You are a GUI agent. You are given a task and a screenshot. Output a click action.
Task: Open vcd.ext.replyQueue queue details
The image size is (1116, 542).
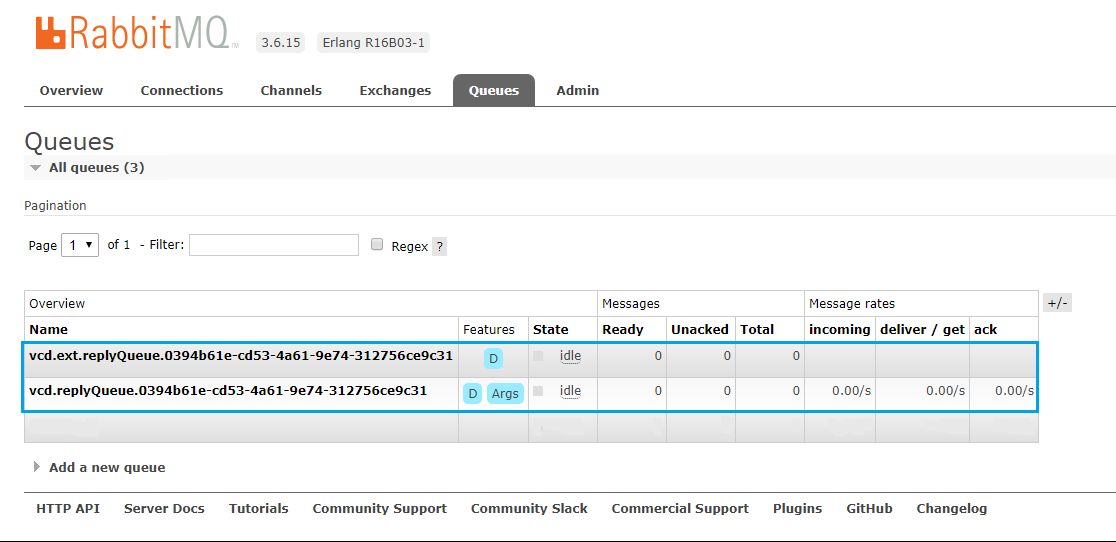(x=241, y=355)
